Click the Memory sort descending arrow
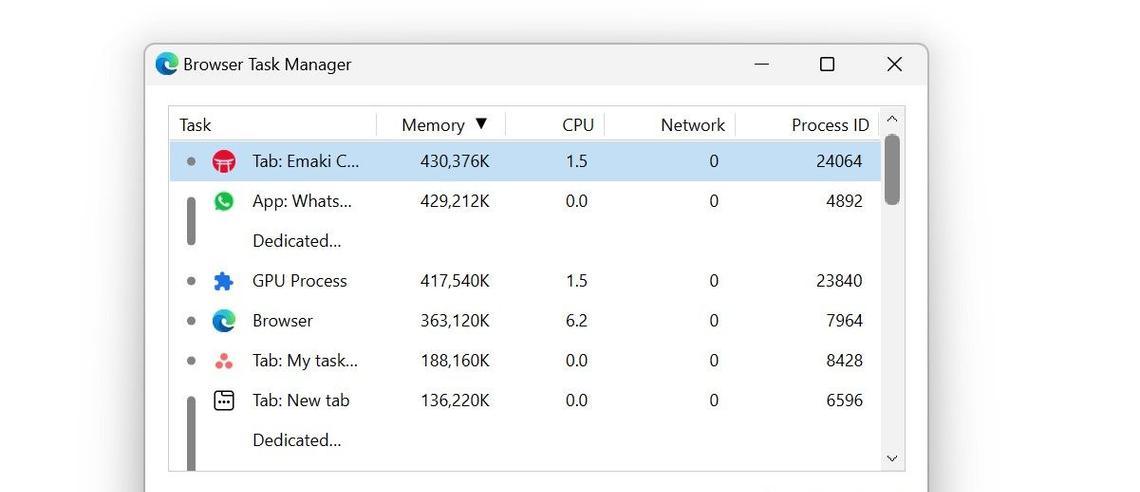Viewport: 1140px width, 492px height. [x=481, y=124]
